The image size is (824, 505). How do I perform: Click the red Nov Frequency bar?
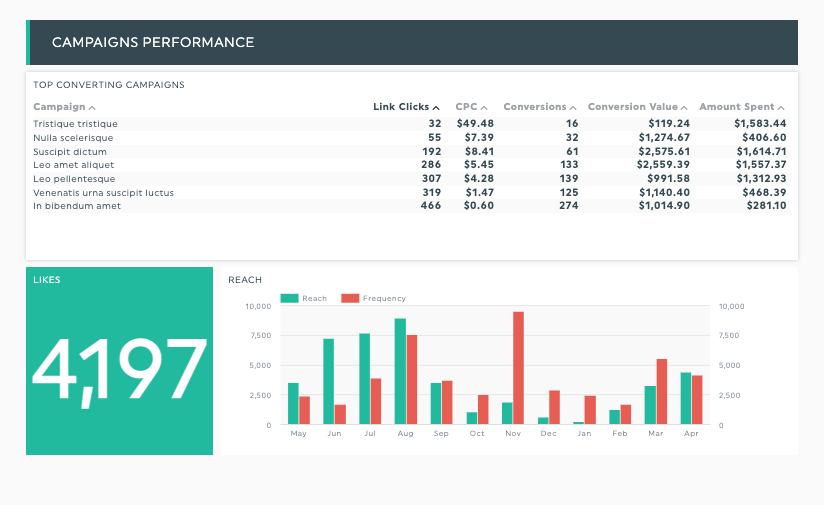518,368
